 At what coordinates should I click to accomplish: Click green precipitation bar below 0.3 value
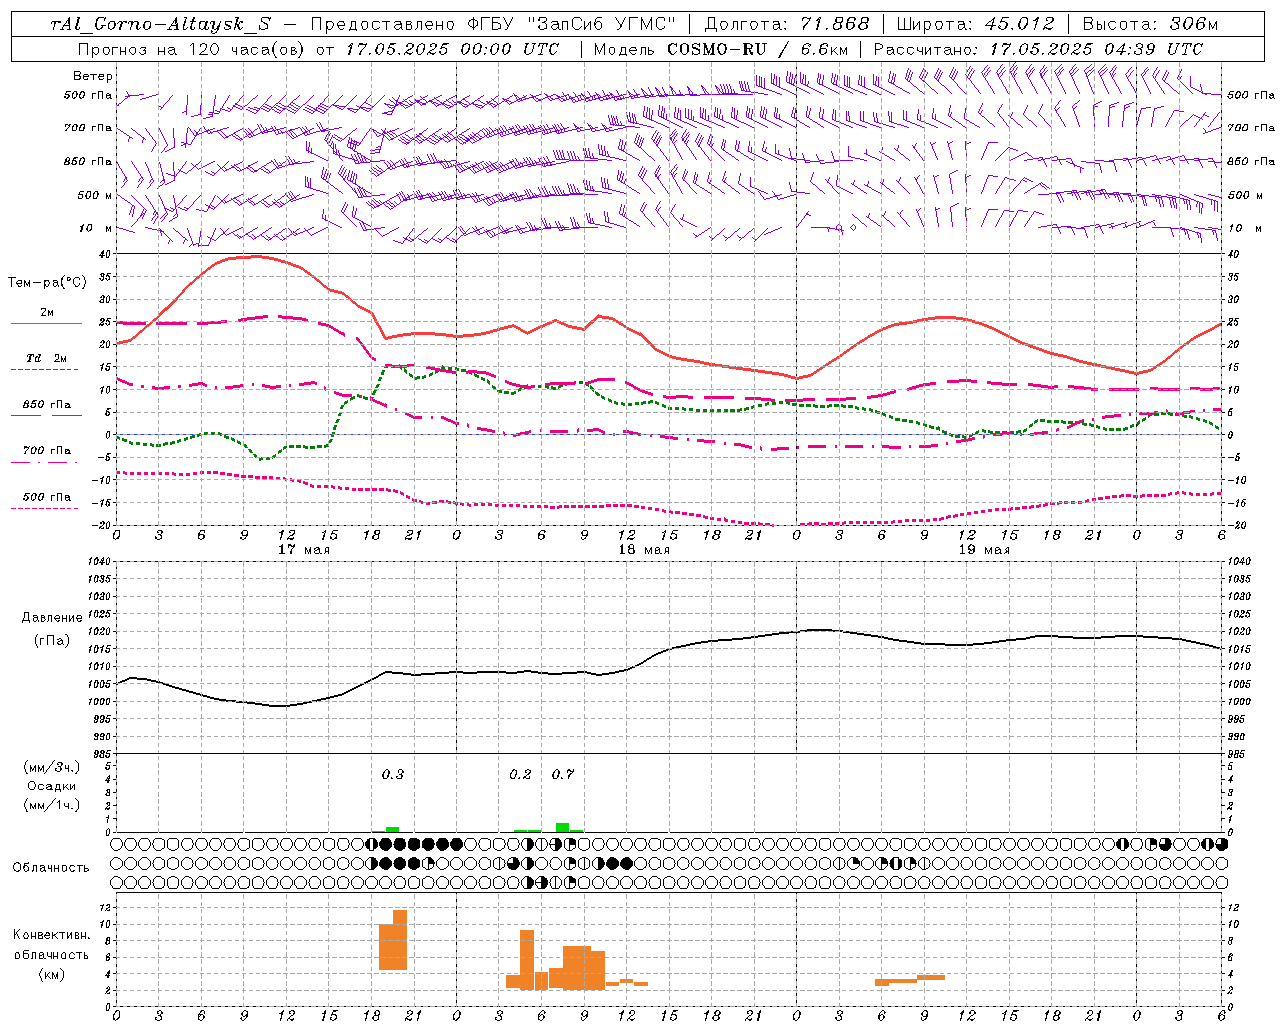click(x=393, y=829)
